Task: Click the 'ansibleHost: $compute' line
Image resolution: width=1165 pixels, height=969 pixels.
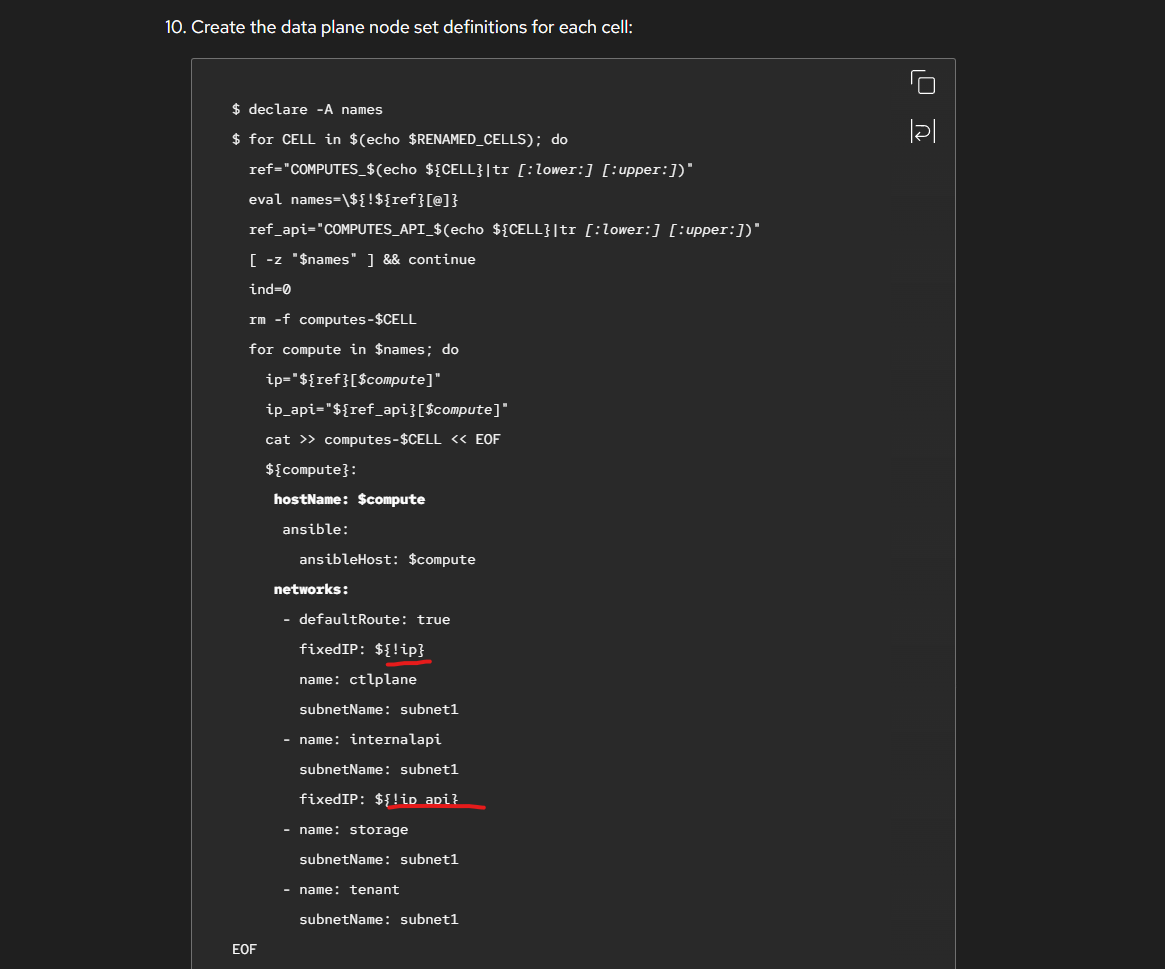Action: [x=387, y=559]
